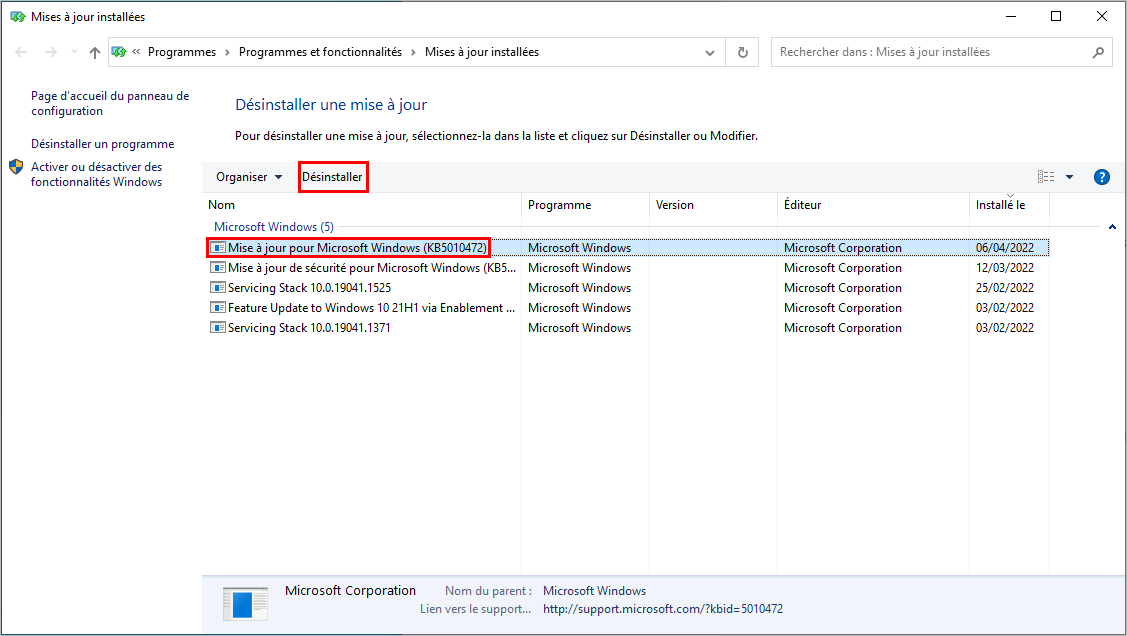Open the Programmes breadcrumb
The height and width of the screenshot is (636, 1127).
coord(182,52)
